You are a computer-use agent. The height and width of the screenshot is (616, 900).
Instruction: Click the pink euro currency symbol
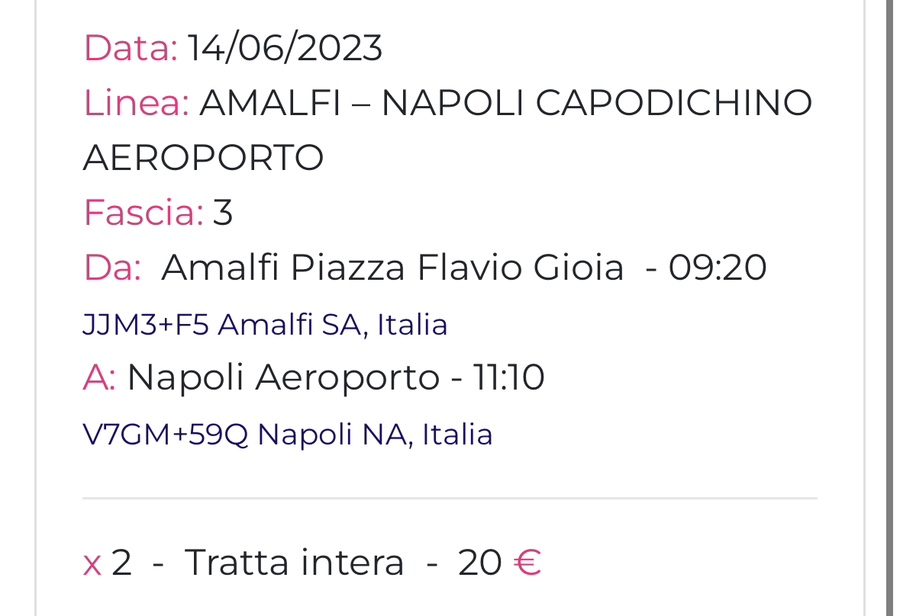coord(527,562)
